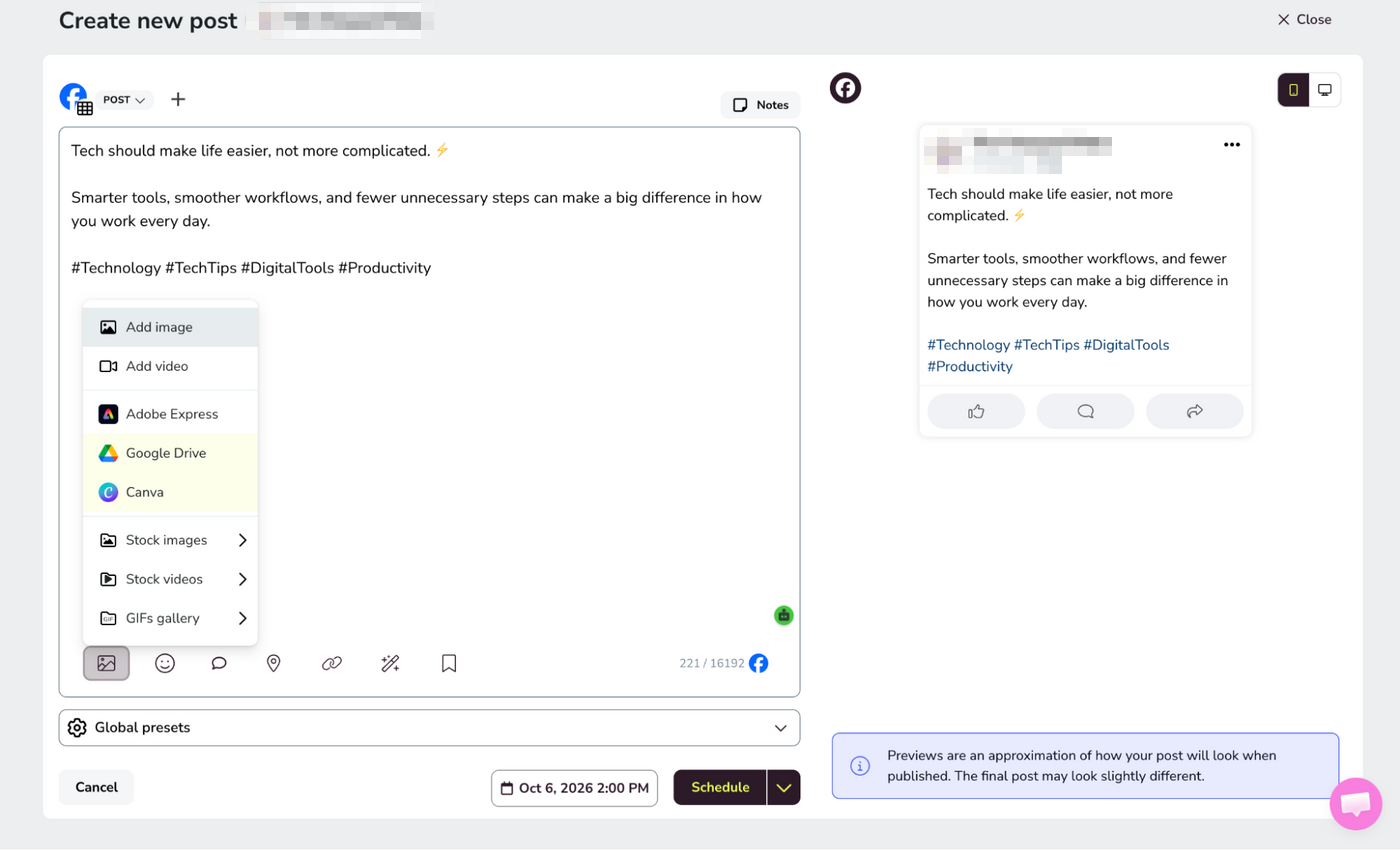Insert a link with the chain icon
The width and height of the screenshot is (1400, 850).
point(332,663)
